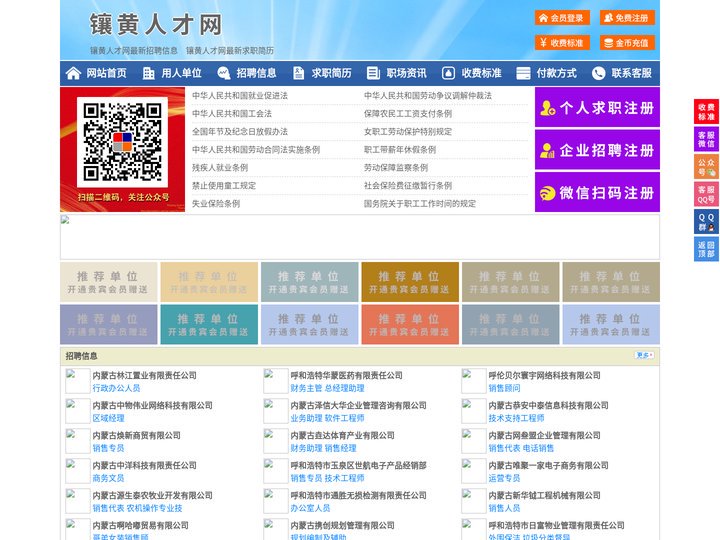Viewport: 720px width, 540px height.
Task: Click the 行政办公人员 job link
Action: pyautogui.click(x=116, y=388)
